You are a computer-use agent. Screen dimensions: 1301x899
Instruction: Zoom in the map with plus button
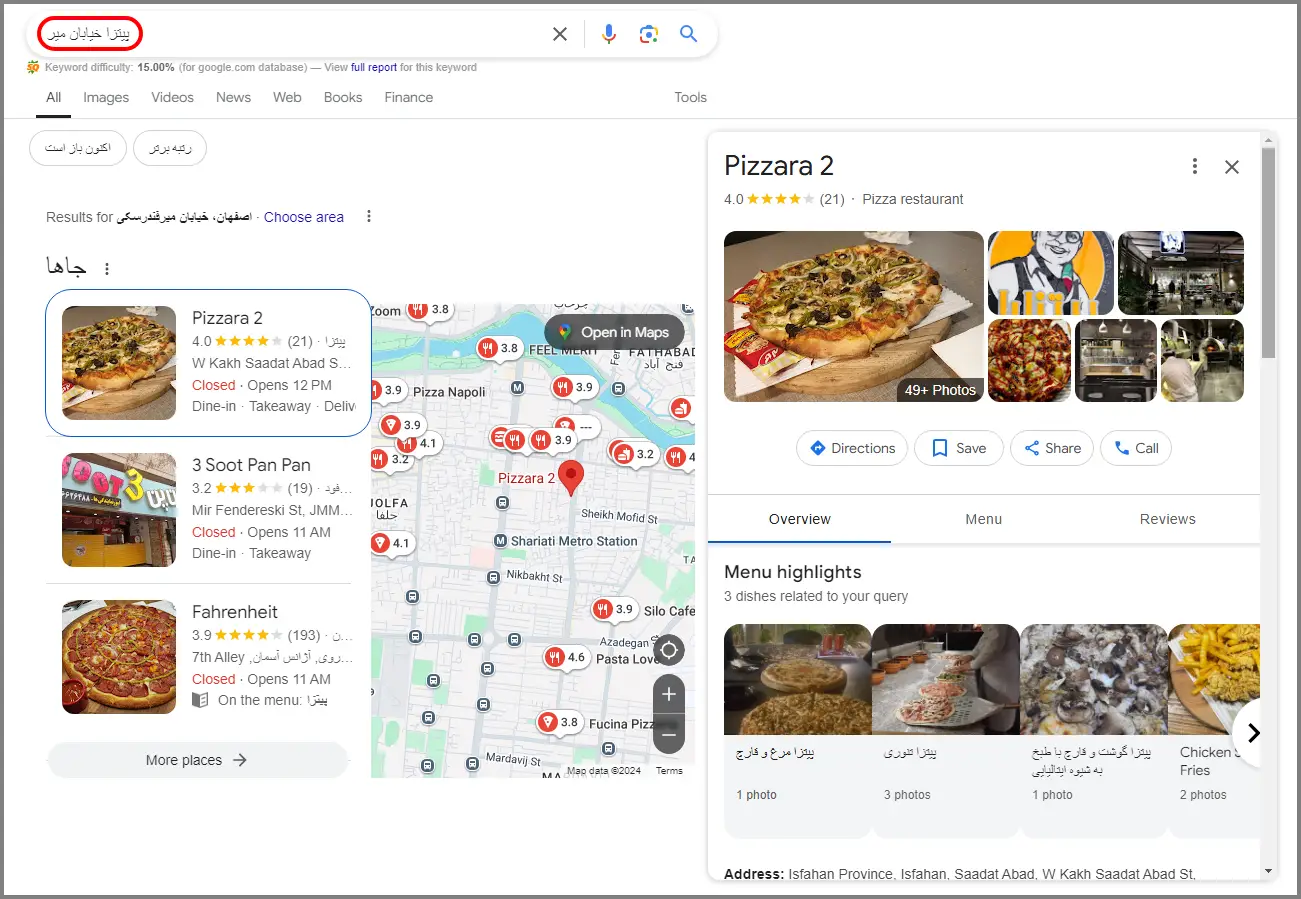point(669,694)
